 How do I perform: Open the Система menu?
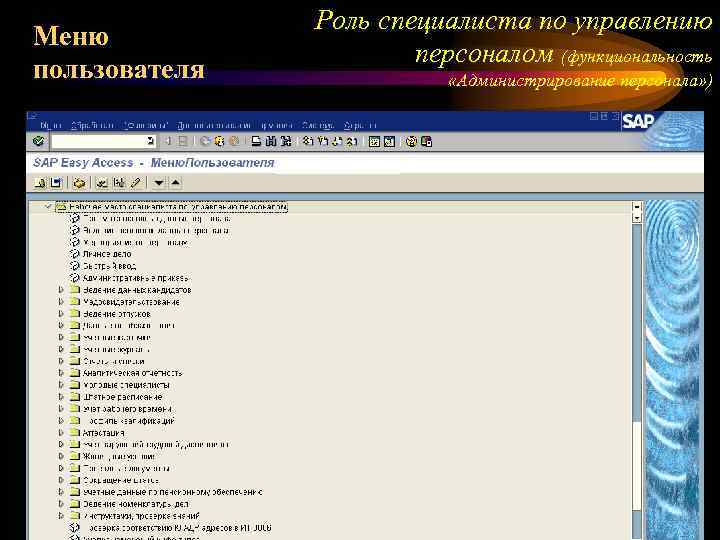tap(318, 125)
